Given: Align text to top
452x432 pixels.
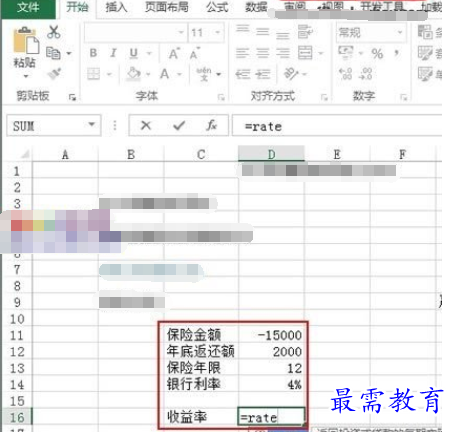Looking at the screenshot, I should [243, 29].
